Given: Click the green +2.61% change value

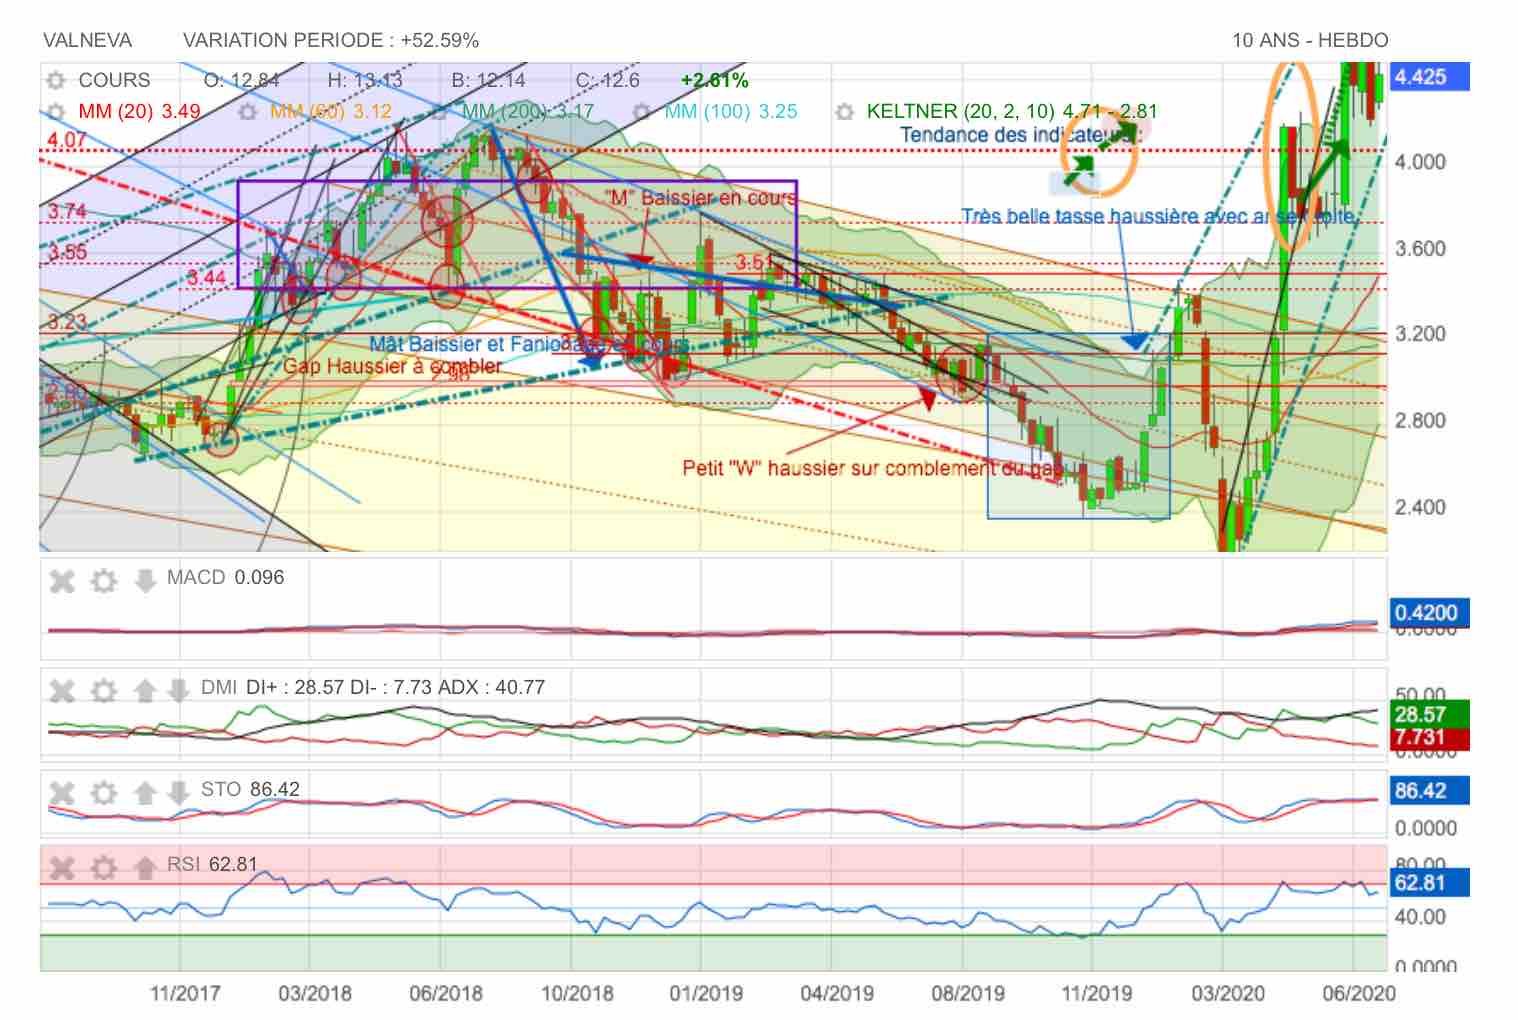Looking at the screenshot, I should 714,80.
